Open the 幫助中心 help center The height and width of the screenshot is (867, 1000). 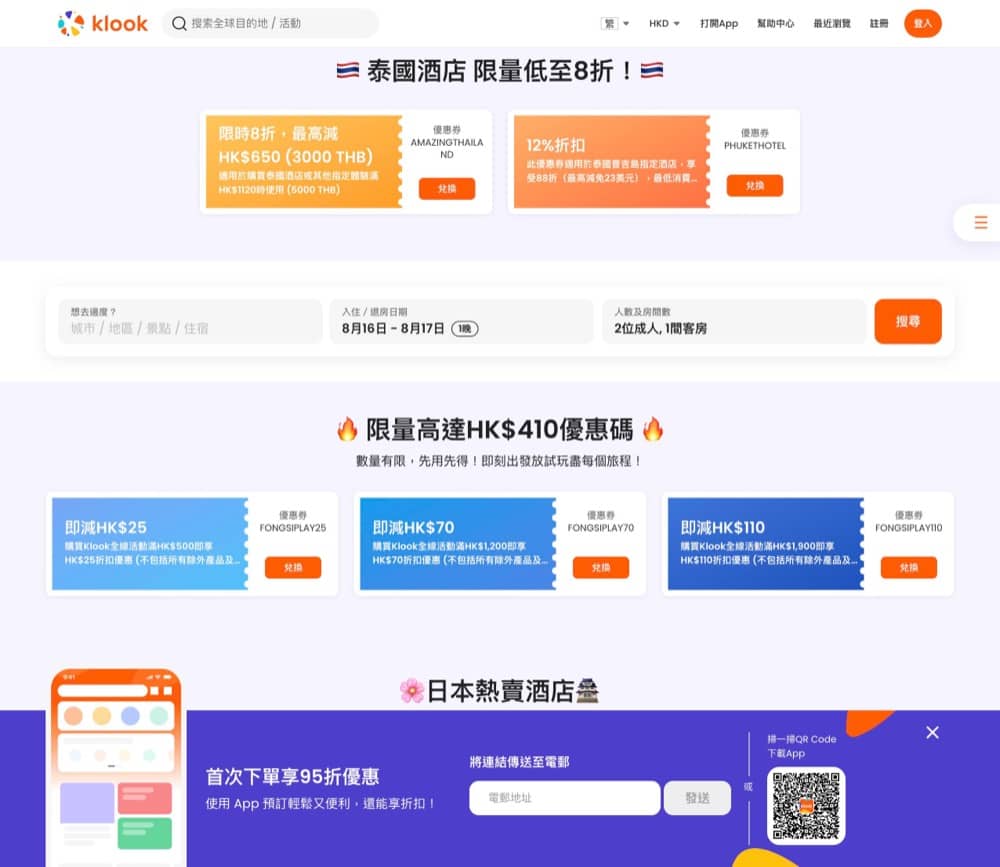[776, 23]
